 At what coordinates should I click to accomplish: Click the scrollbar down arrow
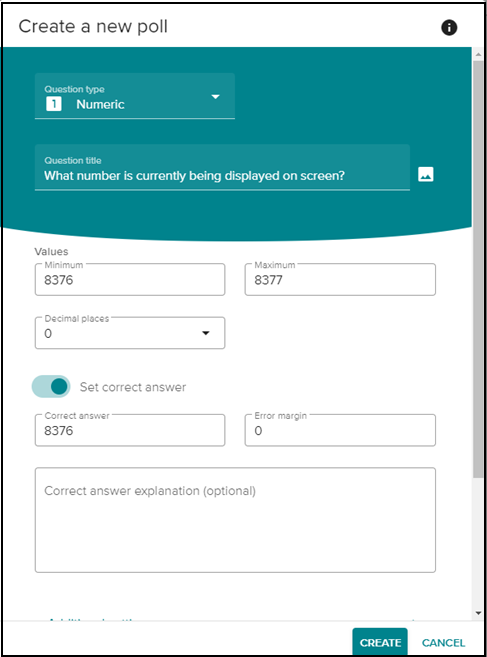click(478, 613)
